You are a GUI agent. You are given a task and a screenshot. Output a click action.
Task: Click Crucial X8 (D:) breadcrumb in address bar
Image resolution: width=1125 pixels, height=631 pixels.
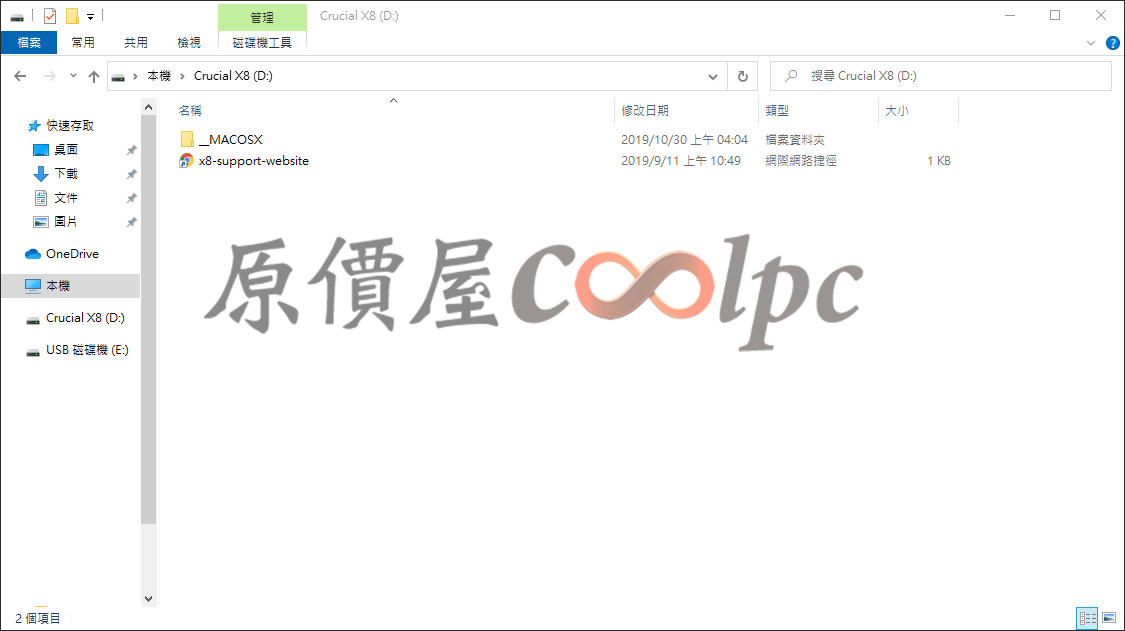click(x=233, y=75)
